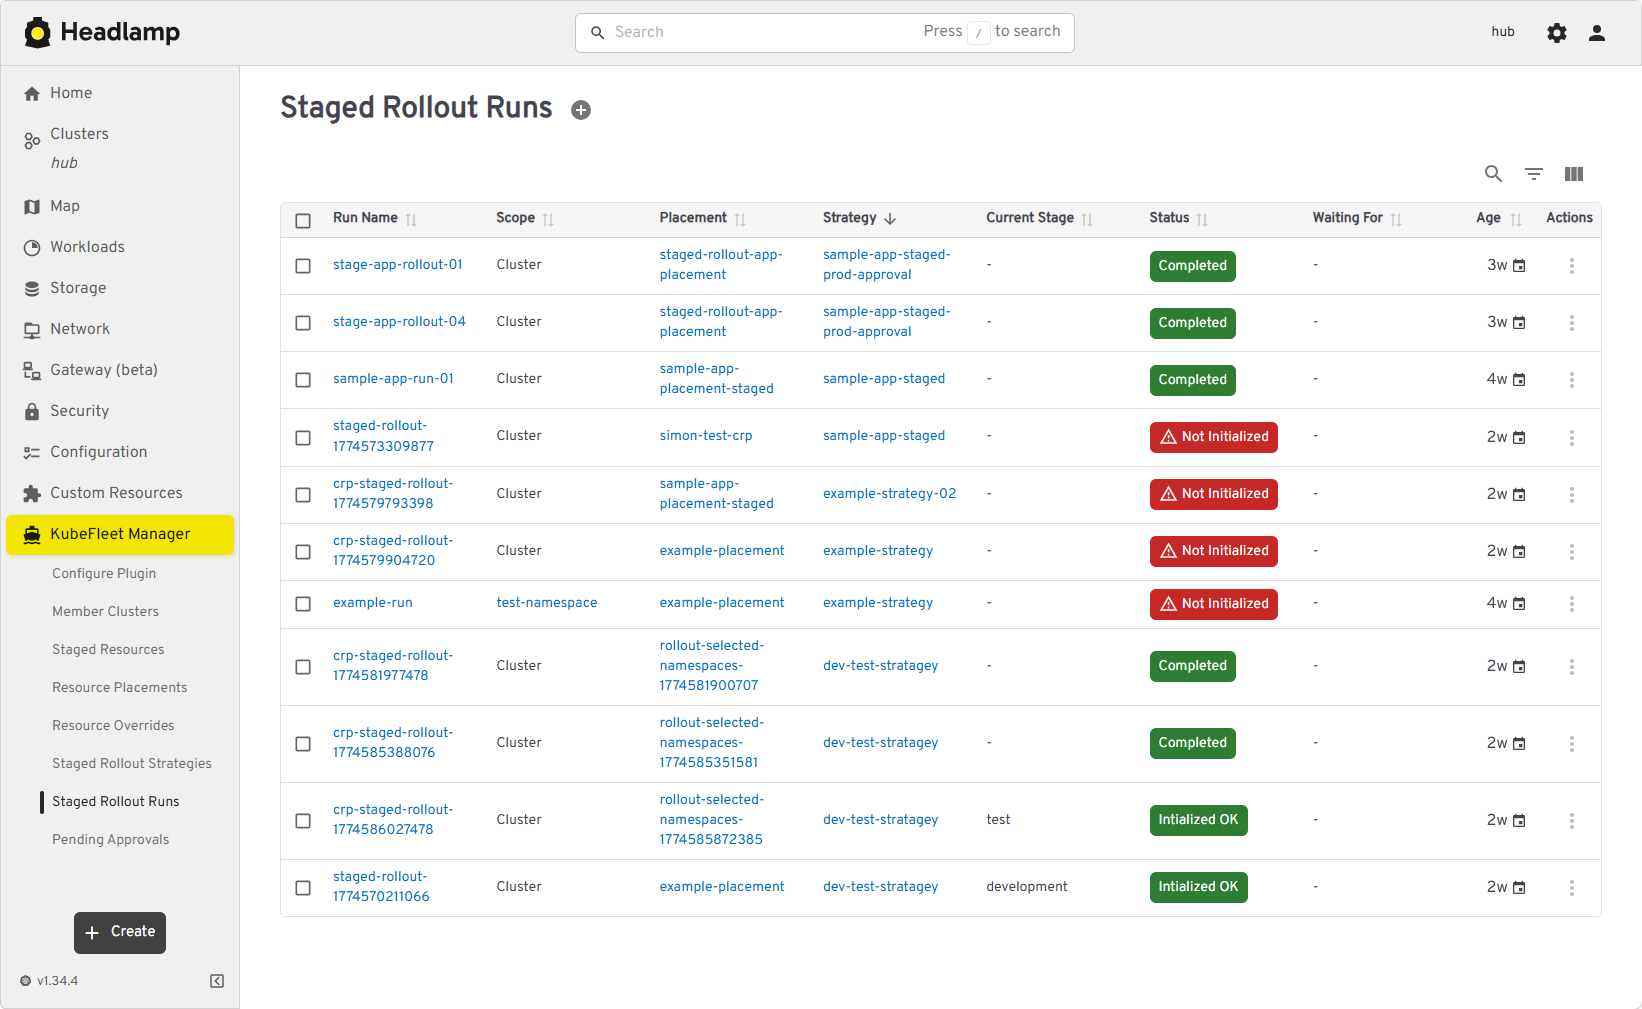Show table filters icon

click(1534, 174)
